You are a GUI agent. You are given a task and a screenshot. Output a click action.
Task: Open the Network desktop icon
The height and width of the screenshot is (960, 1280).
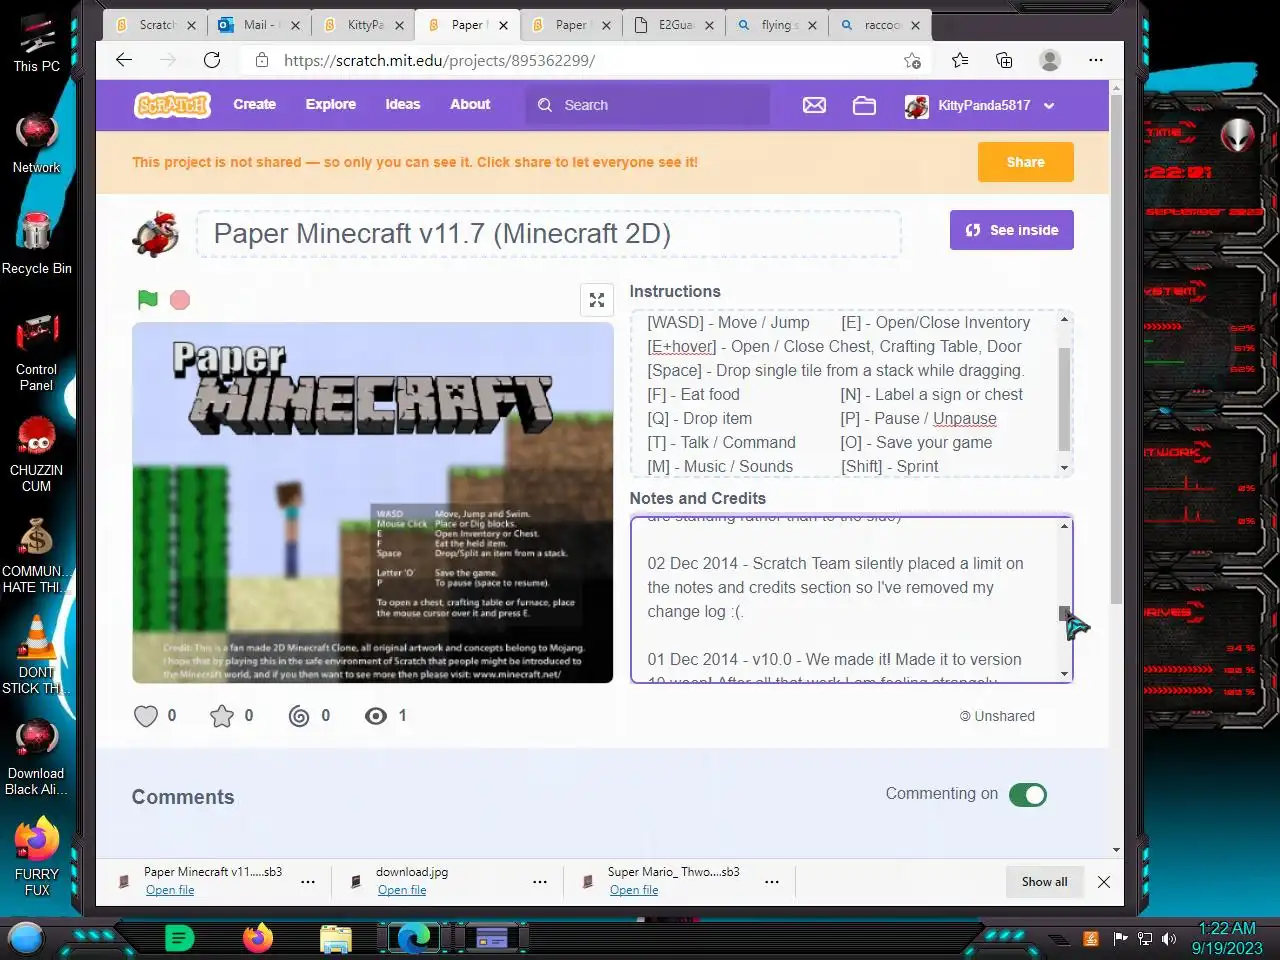pos(37,144)
